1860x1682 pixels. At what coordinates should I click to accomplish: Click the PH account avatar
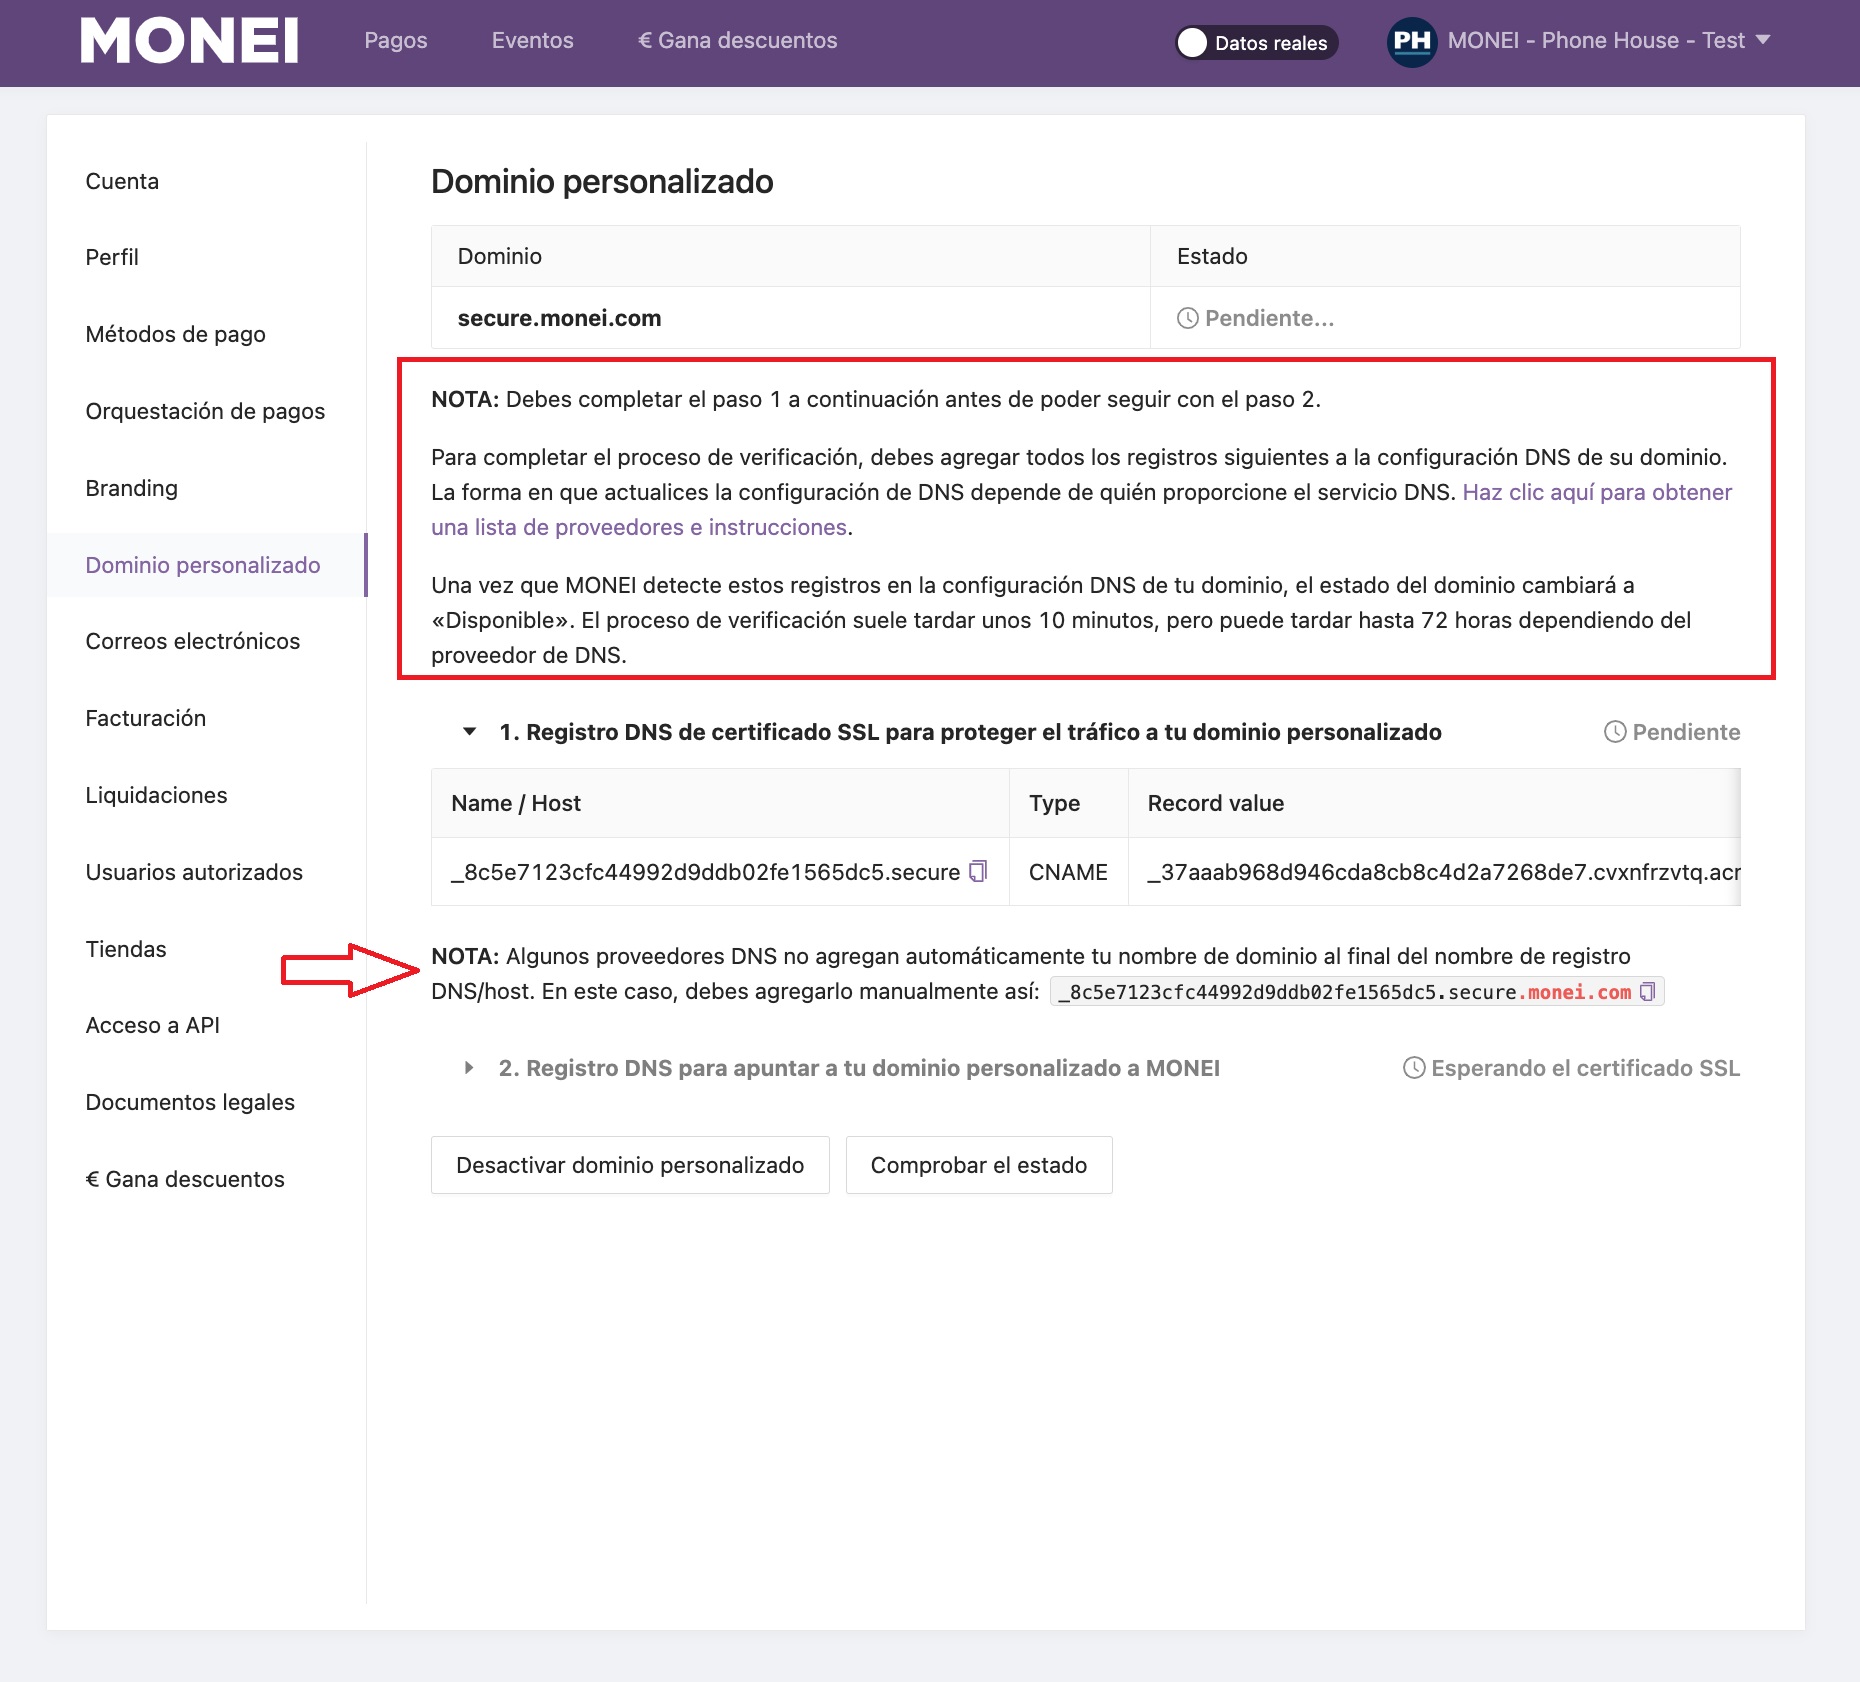click(x=1411, y=42)
